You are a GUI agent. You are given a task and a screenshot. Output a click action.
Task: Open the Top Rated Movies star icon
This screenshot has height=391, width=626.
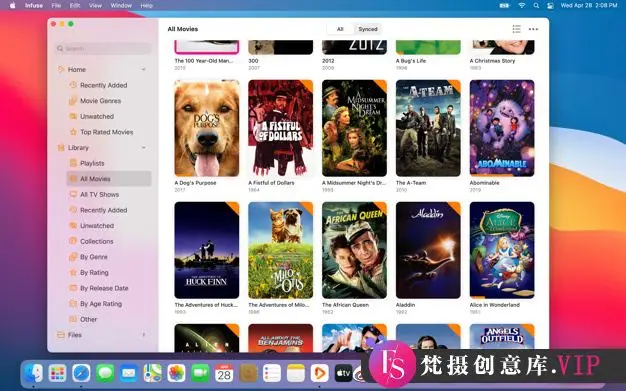[x=73, y=132]
